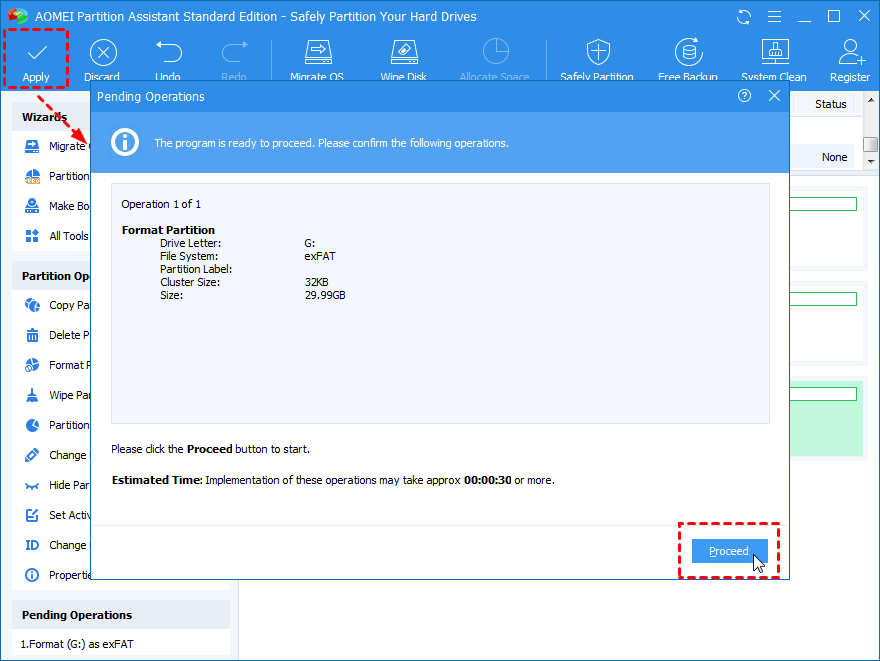Click the None status cell
The image size is (880, 661).
coord(835,157)
